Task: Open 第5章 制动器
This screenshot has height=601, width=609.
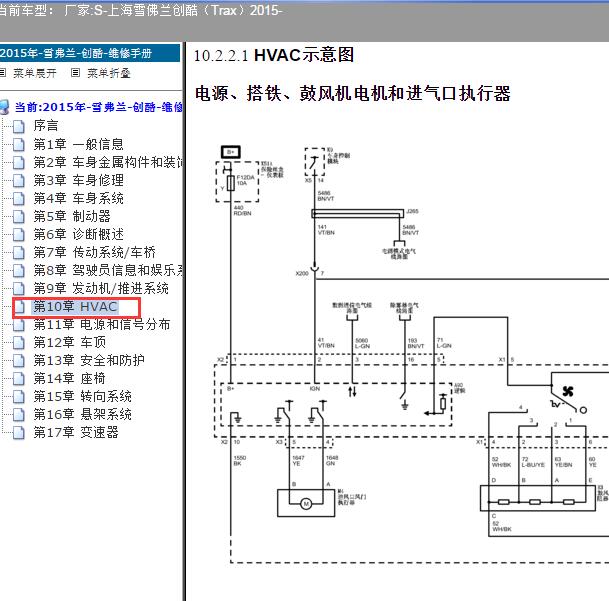Action: point(72,216)
